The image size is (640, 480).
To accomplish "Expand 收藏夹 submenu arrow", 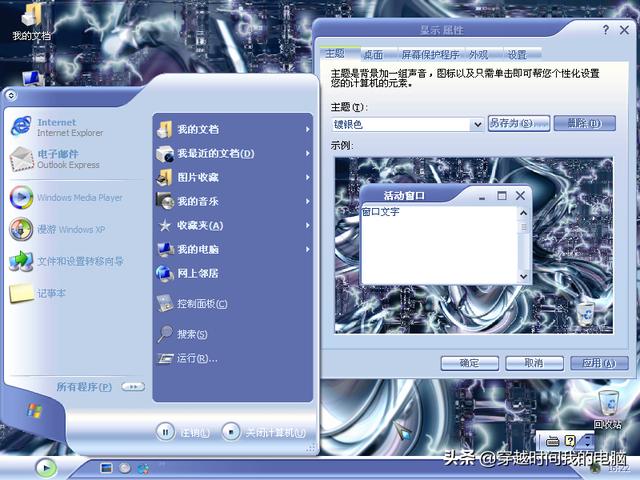I will tap(308, 225).
